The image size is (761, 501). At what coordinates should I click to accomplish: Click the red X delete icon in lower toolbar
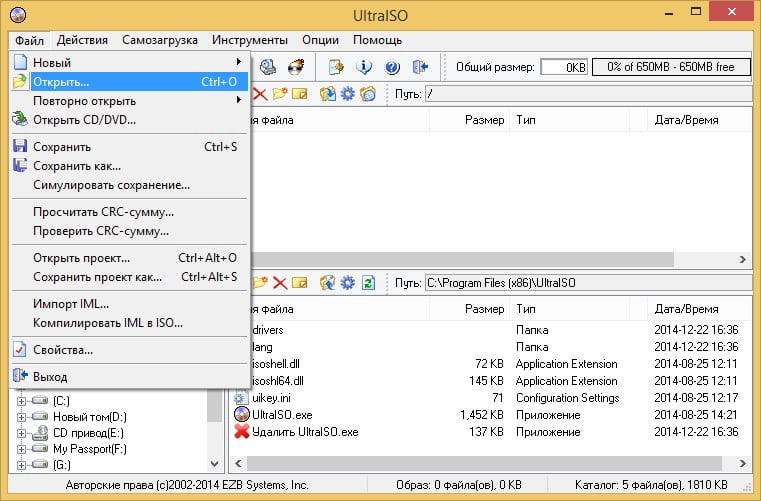point(280,283)
